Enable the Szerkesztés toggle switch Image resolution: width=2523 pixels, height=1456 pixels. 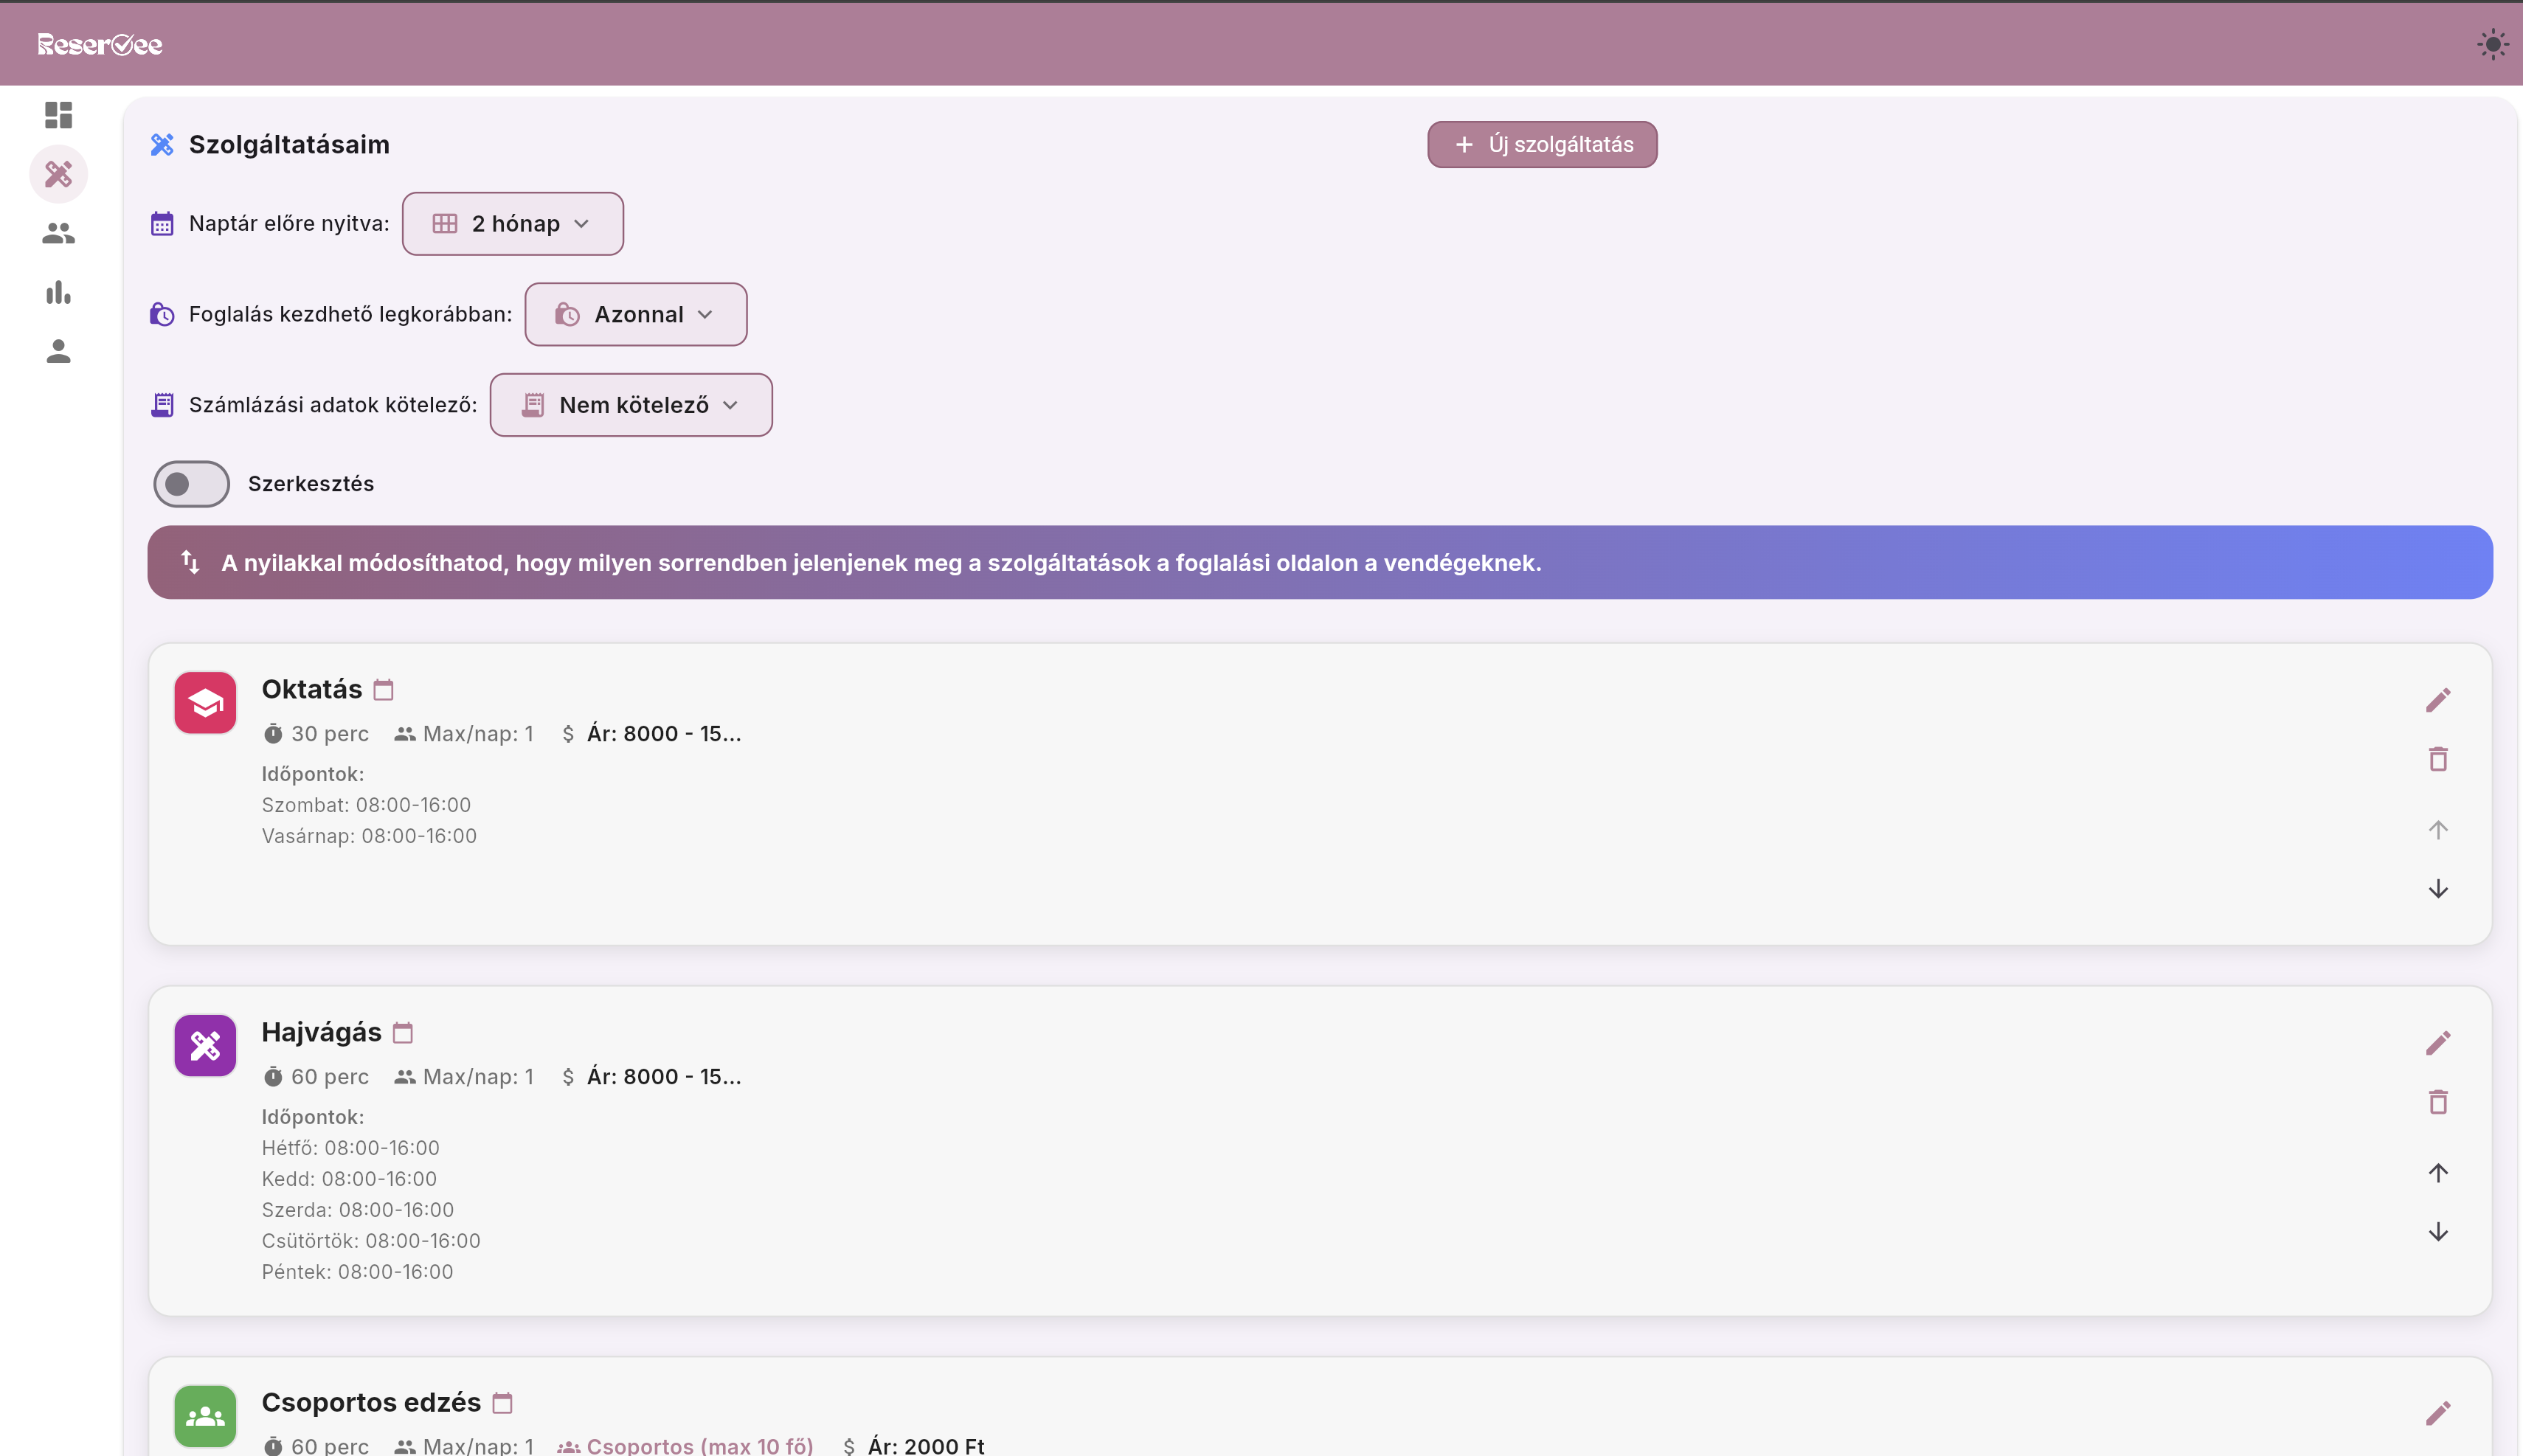tap(191, 484)
